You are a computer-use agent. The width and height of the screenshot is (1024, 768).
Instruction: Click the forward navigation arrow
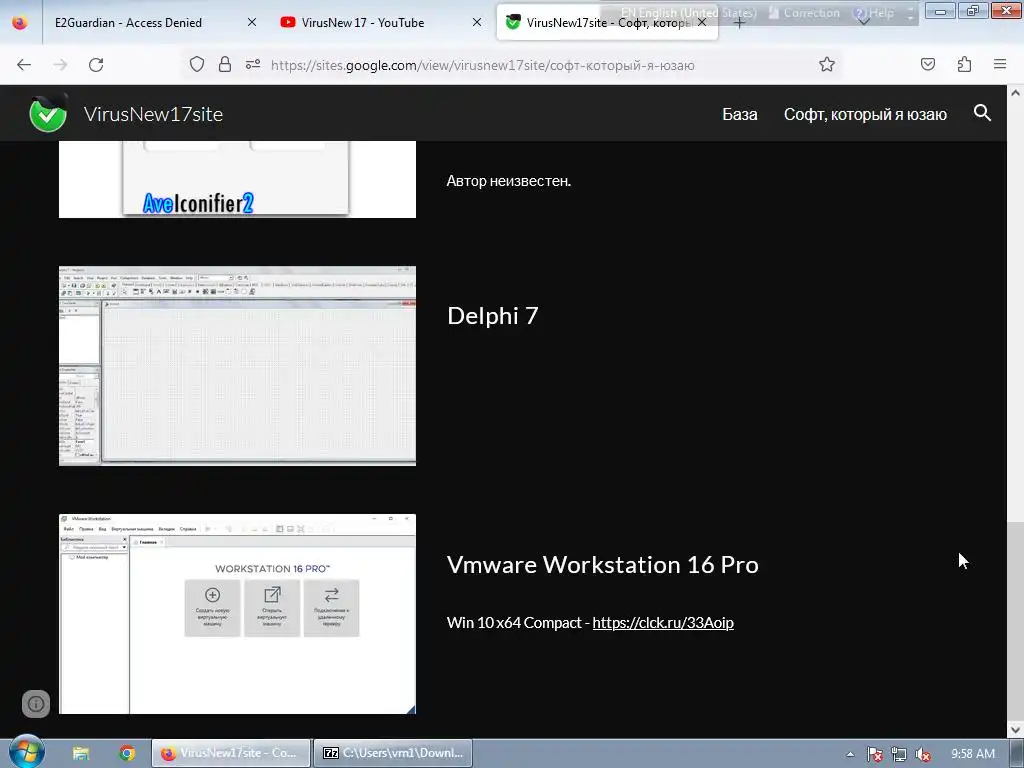(x=60, y=65)
